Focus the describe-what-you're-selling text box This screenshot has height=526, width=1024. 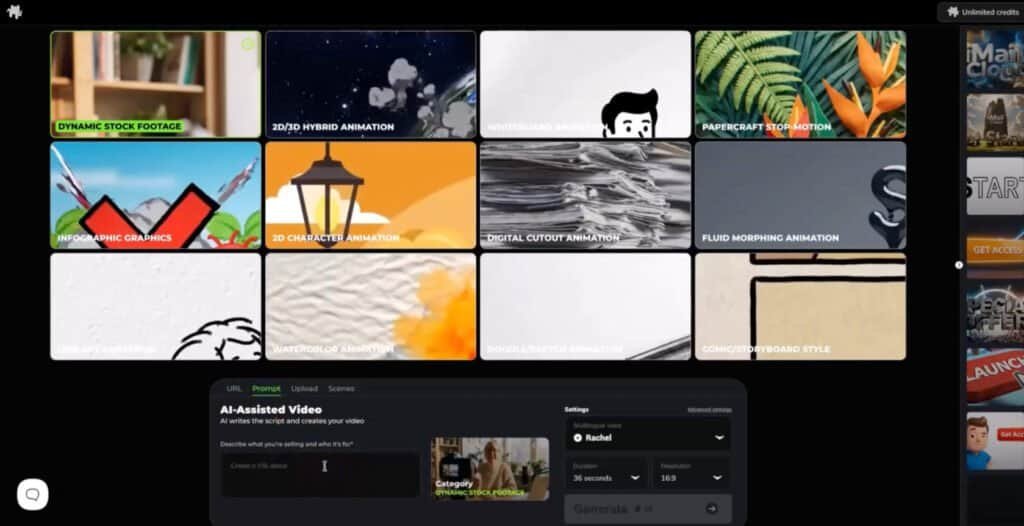[320, 475]
